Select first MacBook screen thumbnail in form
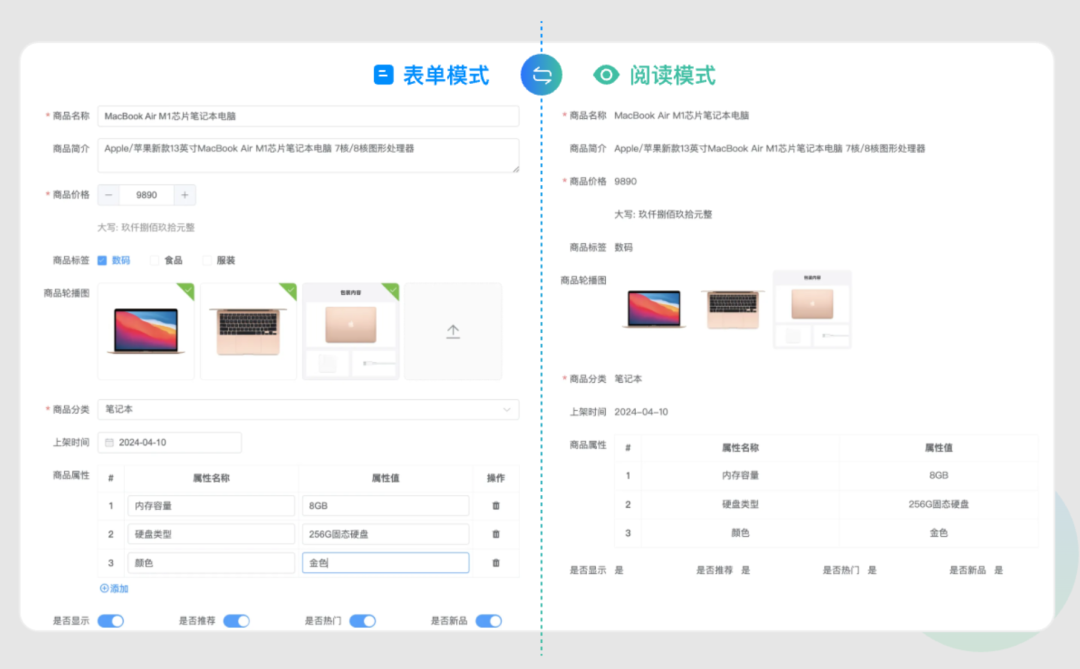 [146, 331]
